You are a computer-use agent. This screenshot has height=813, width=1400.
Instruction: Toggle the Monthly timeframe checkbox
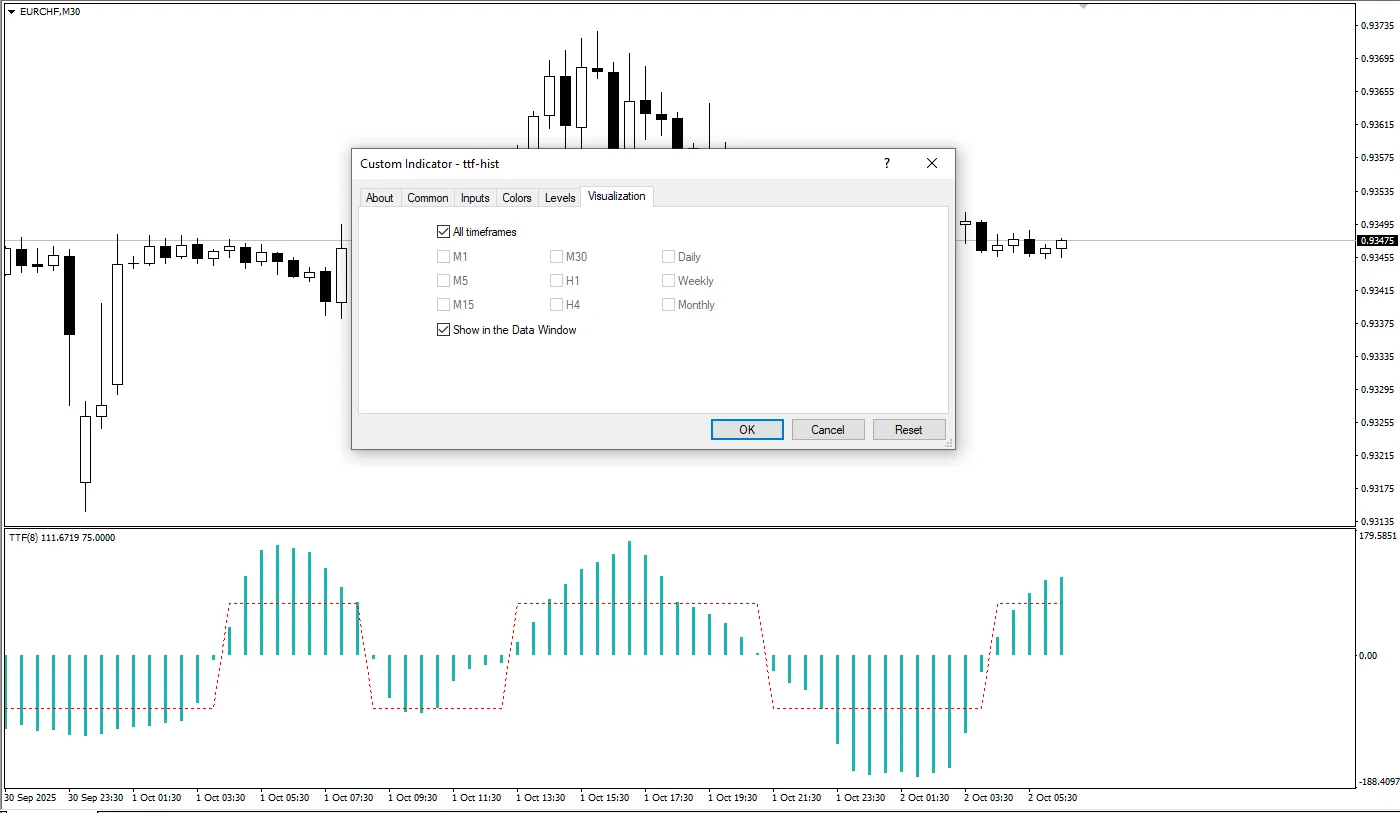669,305
